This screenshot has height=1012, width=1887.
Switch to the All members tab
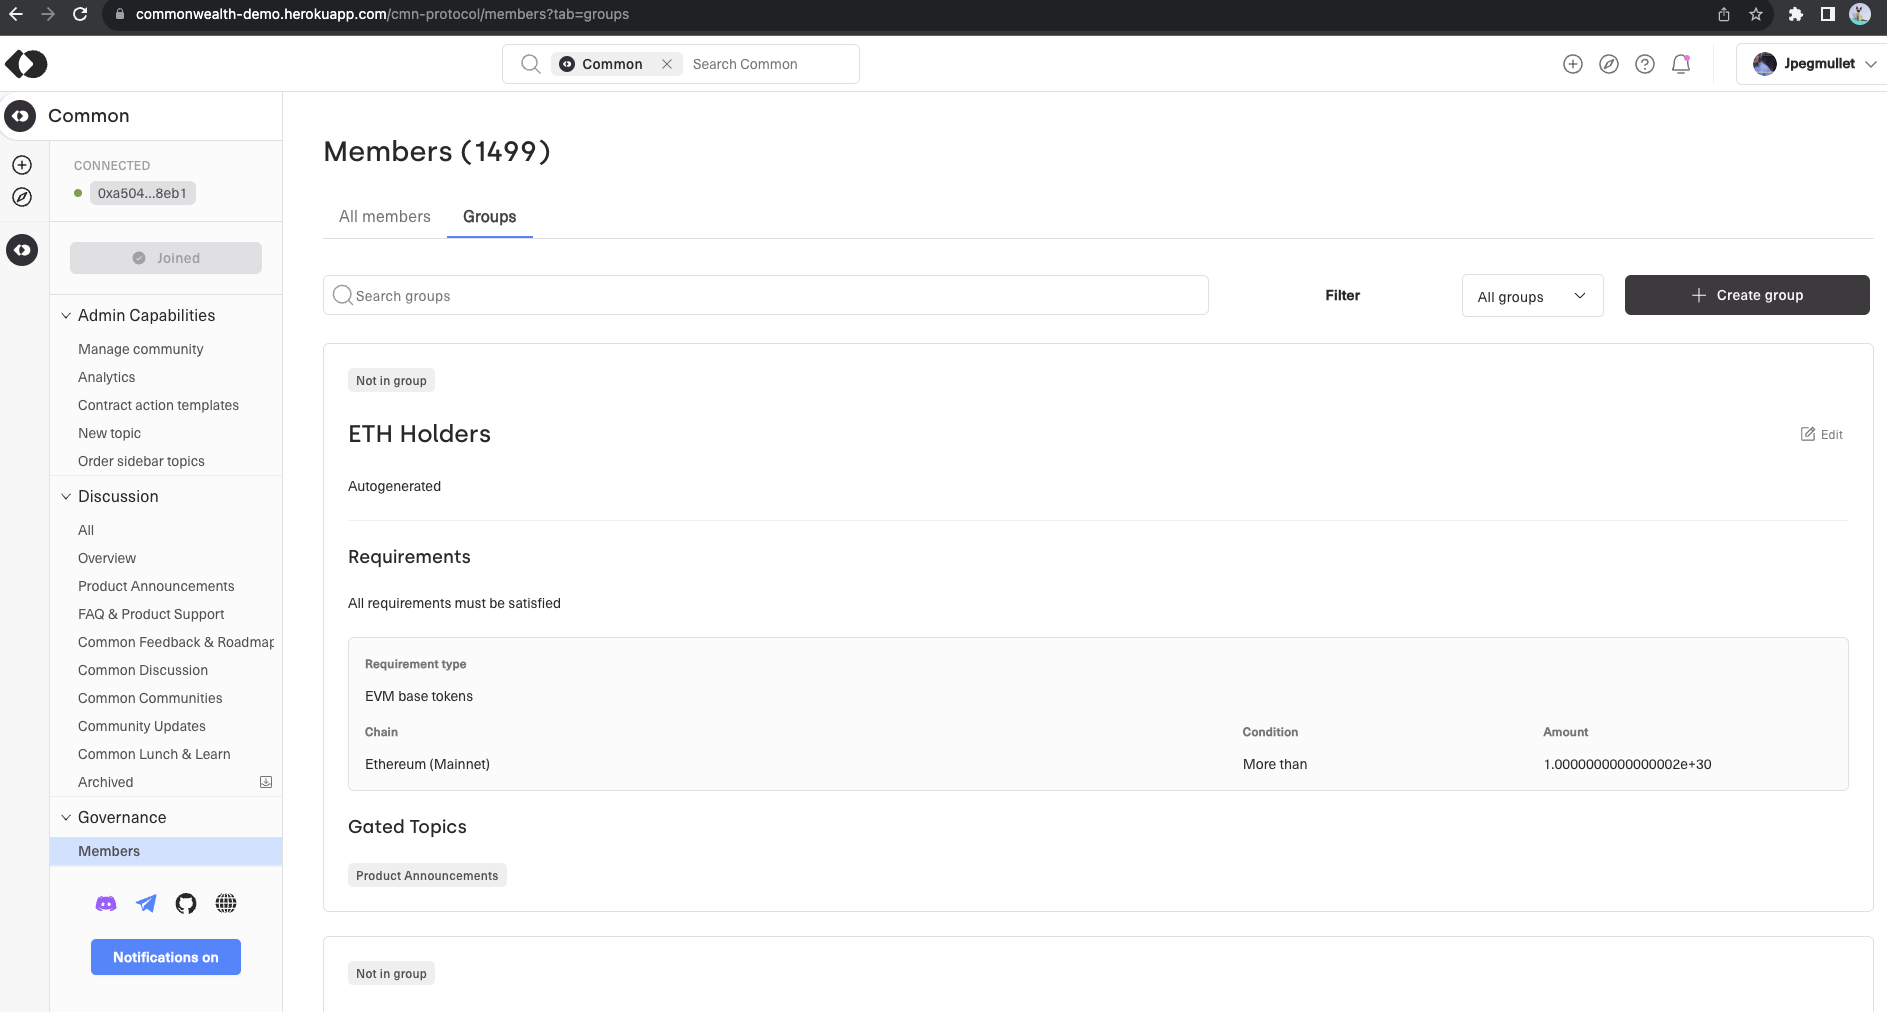coord(385,217)
